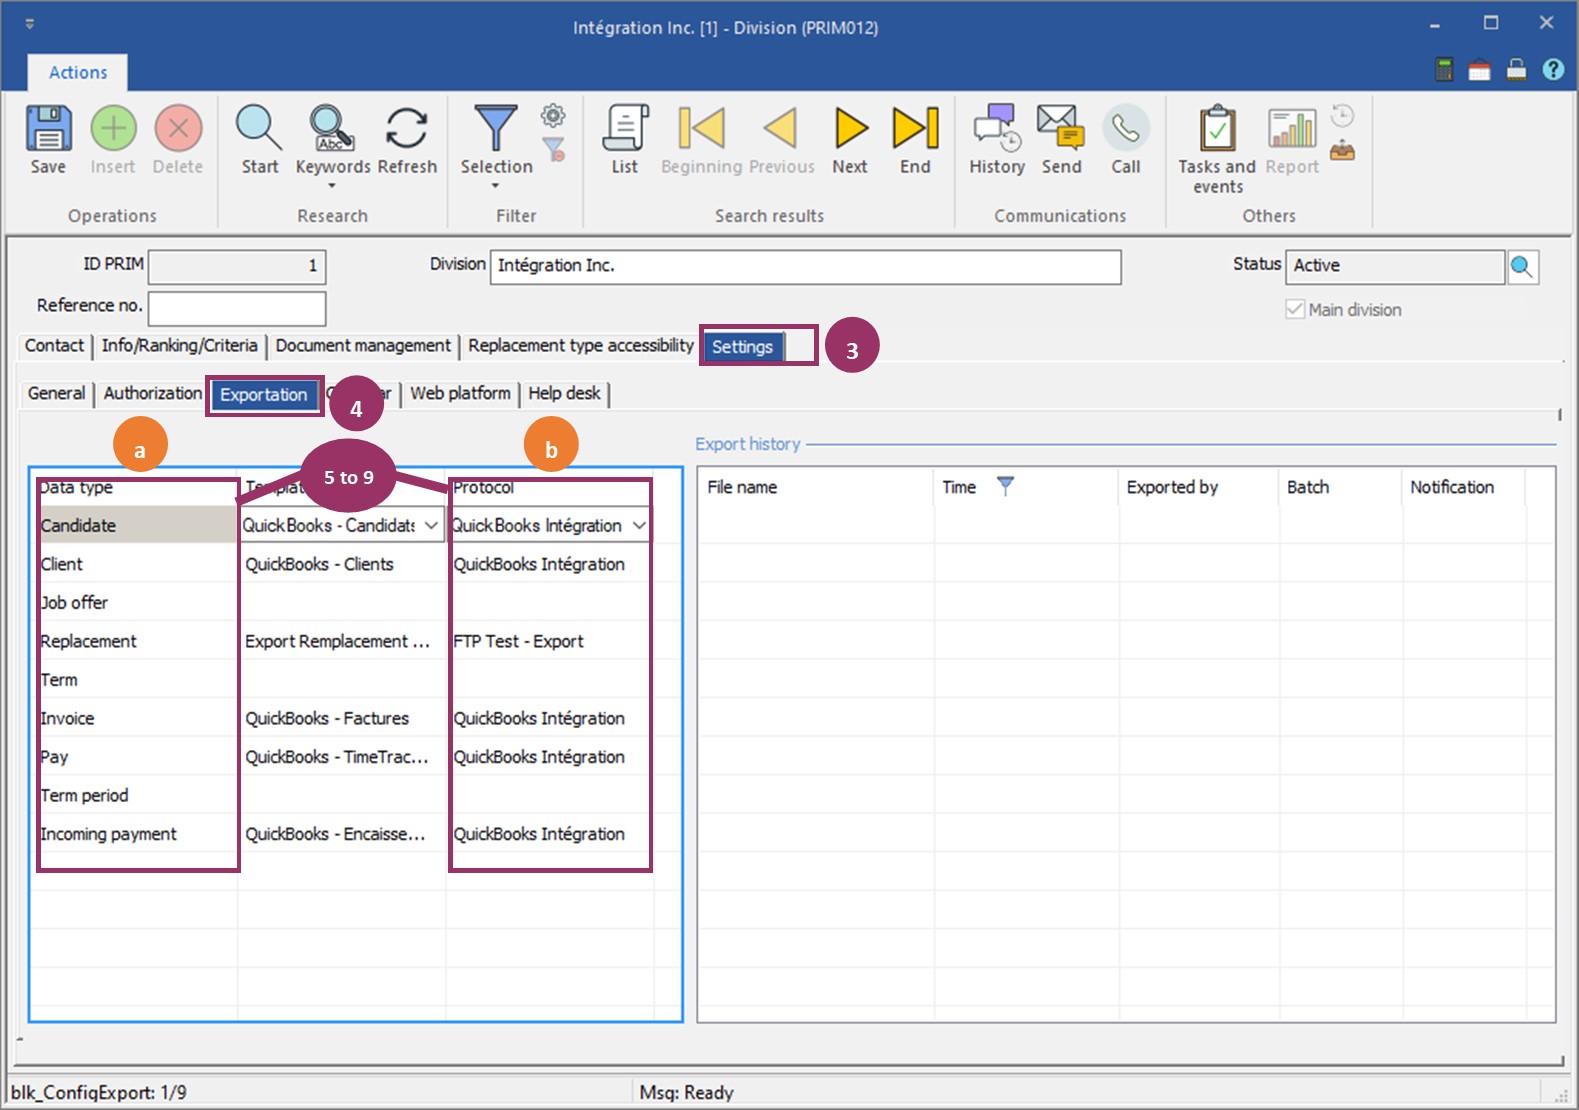Click the small clock history icon in Others

click(x=1343, y=115)
